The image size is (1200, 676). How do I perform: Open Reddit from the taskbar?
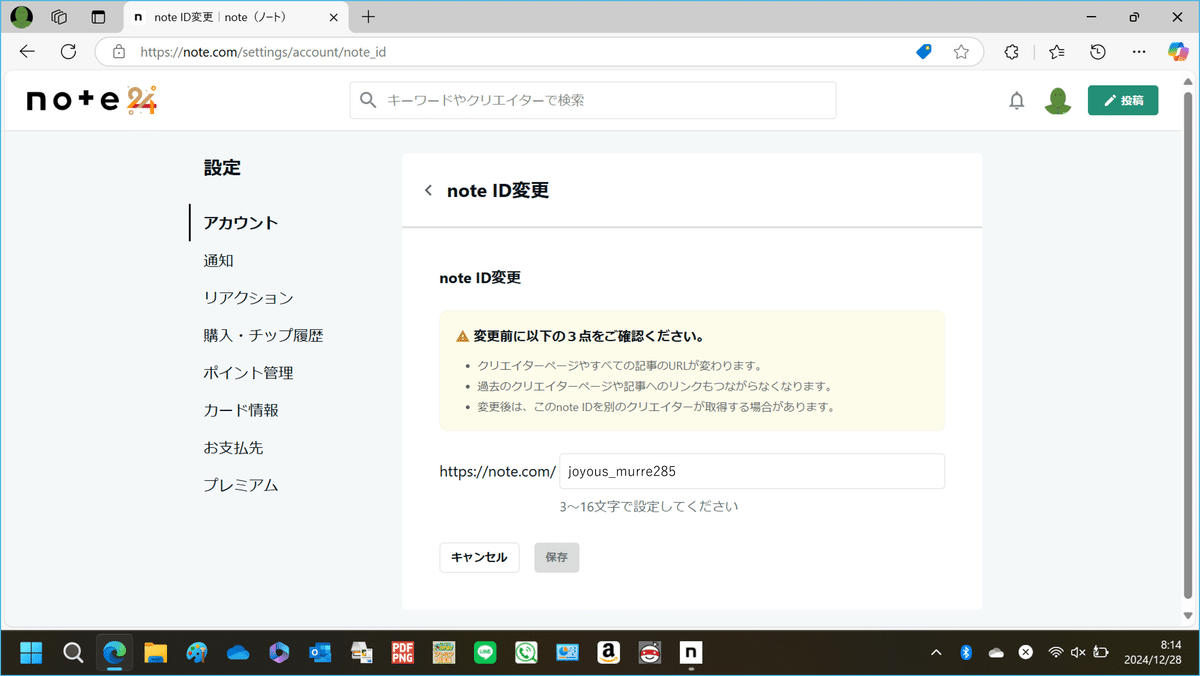pyautogui.click(x=649, y=652)
